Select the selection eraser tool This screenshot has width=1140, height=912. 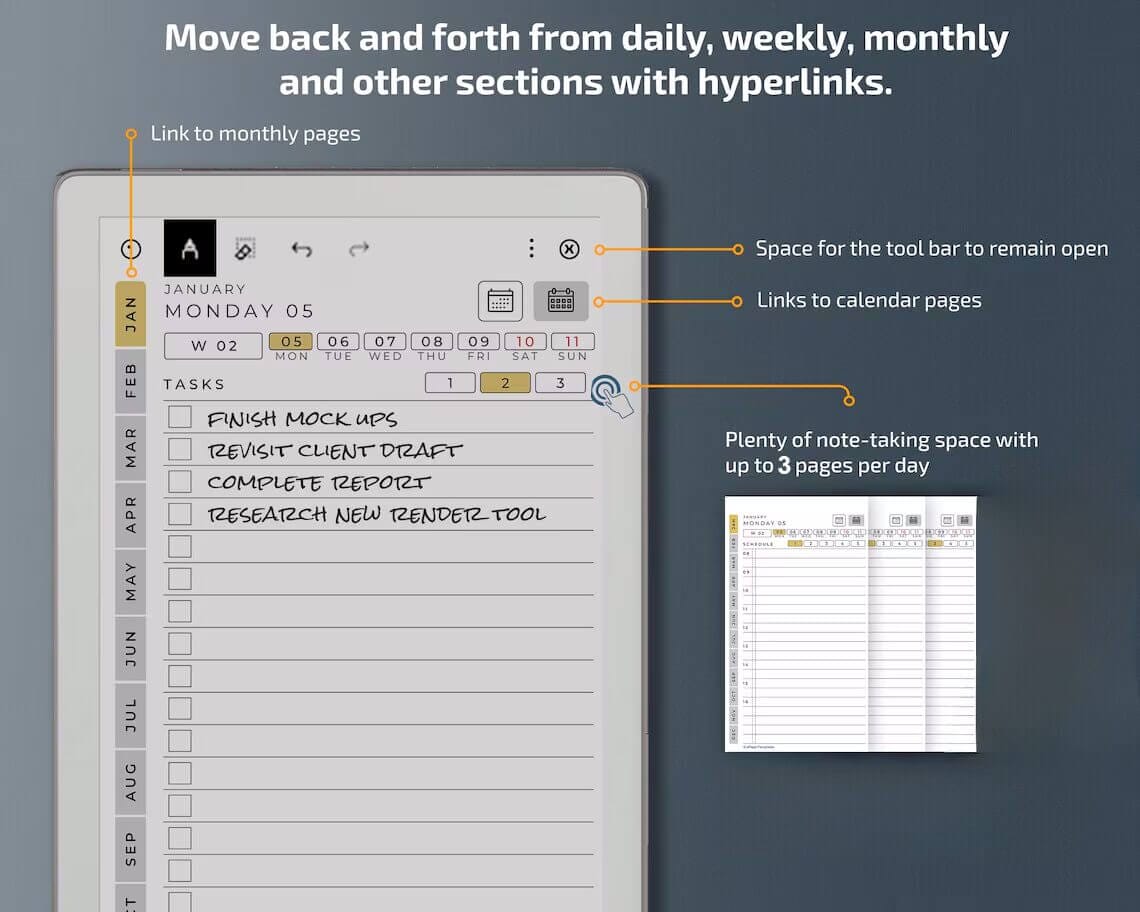245,249
